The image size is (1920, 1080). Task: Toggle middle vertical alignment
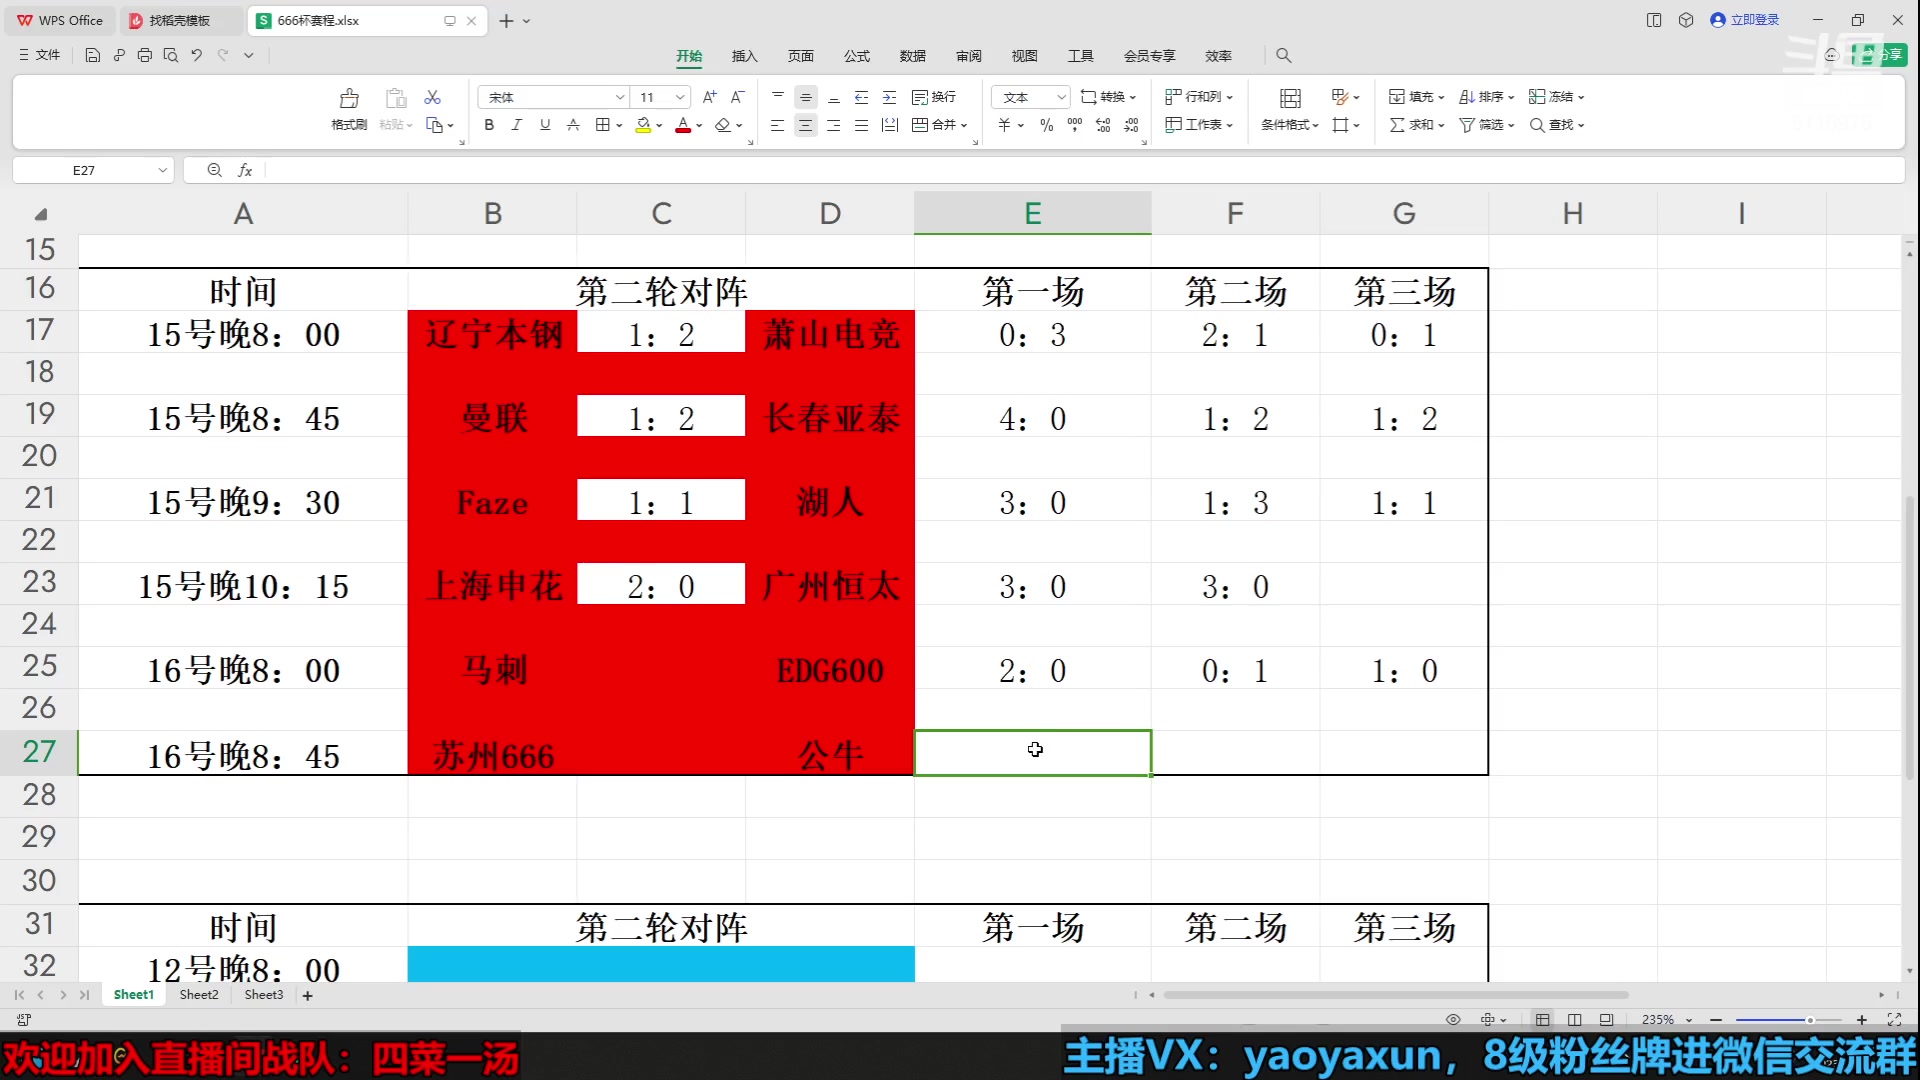(805, 97)
